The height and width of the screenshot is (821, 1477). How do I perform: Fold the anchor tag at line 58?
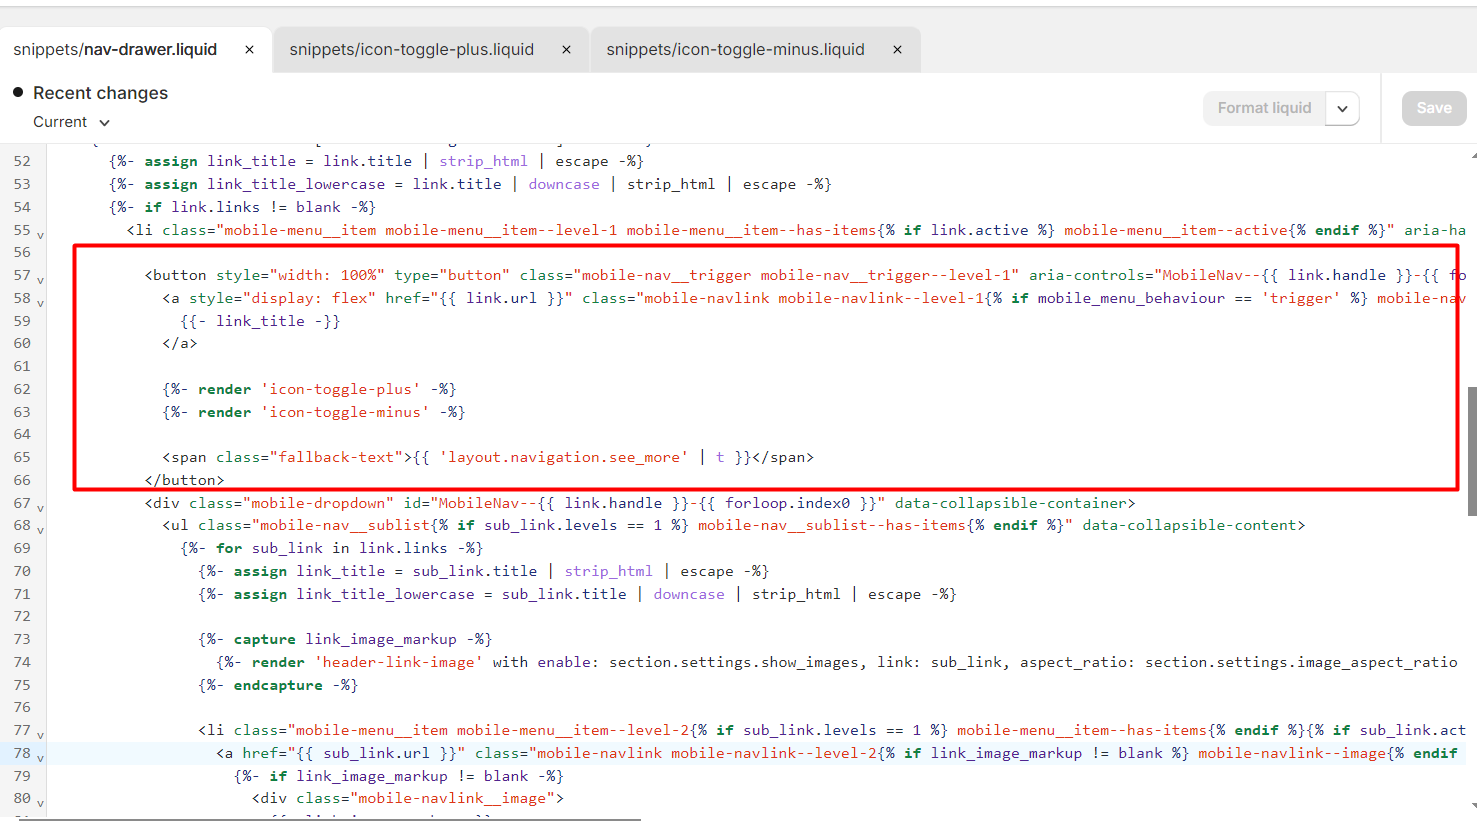coord(40,302)
